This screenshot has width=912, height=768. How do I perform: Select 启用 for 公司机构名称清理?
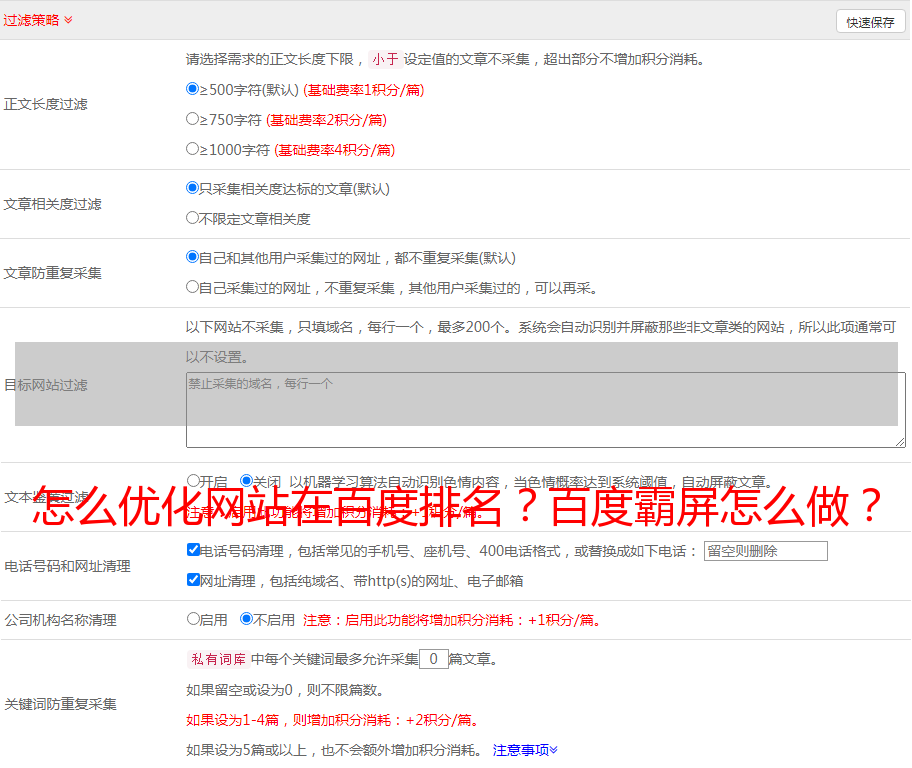[x=193, y=619]
